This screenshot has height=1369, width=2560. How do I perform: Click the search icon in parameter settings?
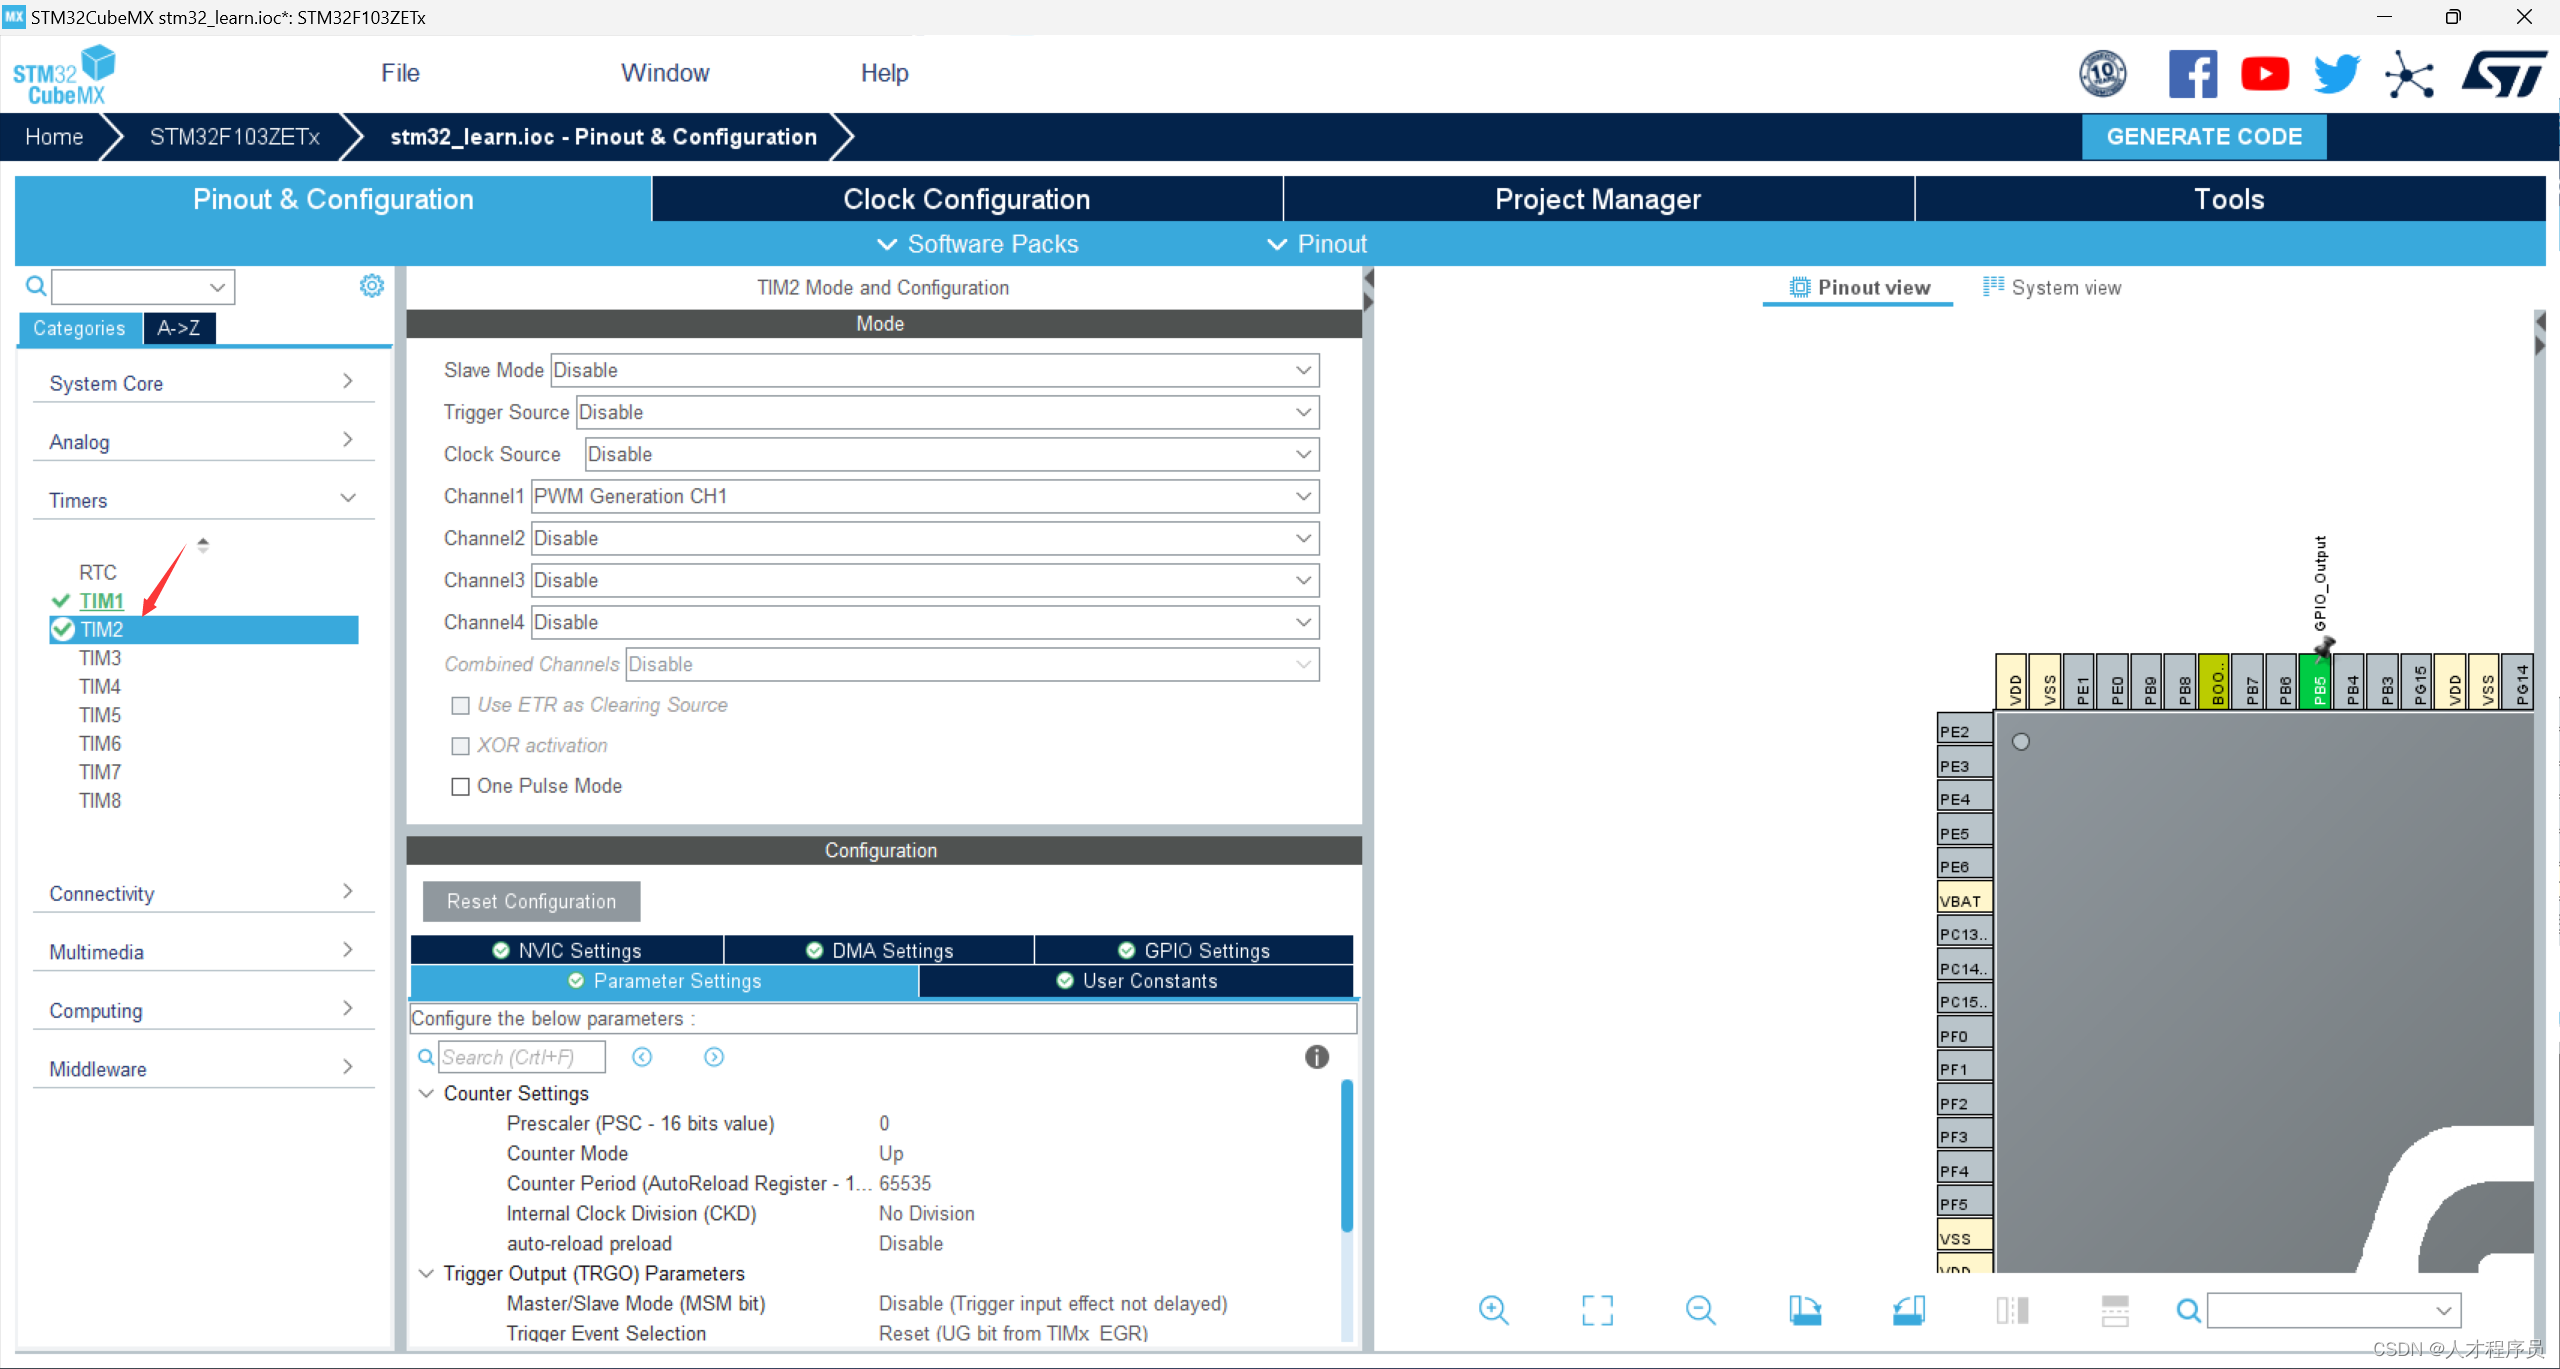tap(425, 1056)
